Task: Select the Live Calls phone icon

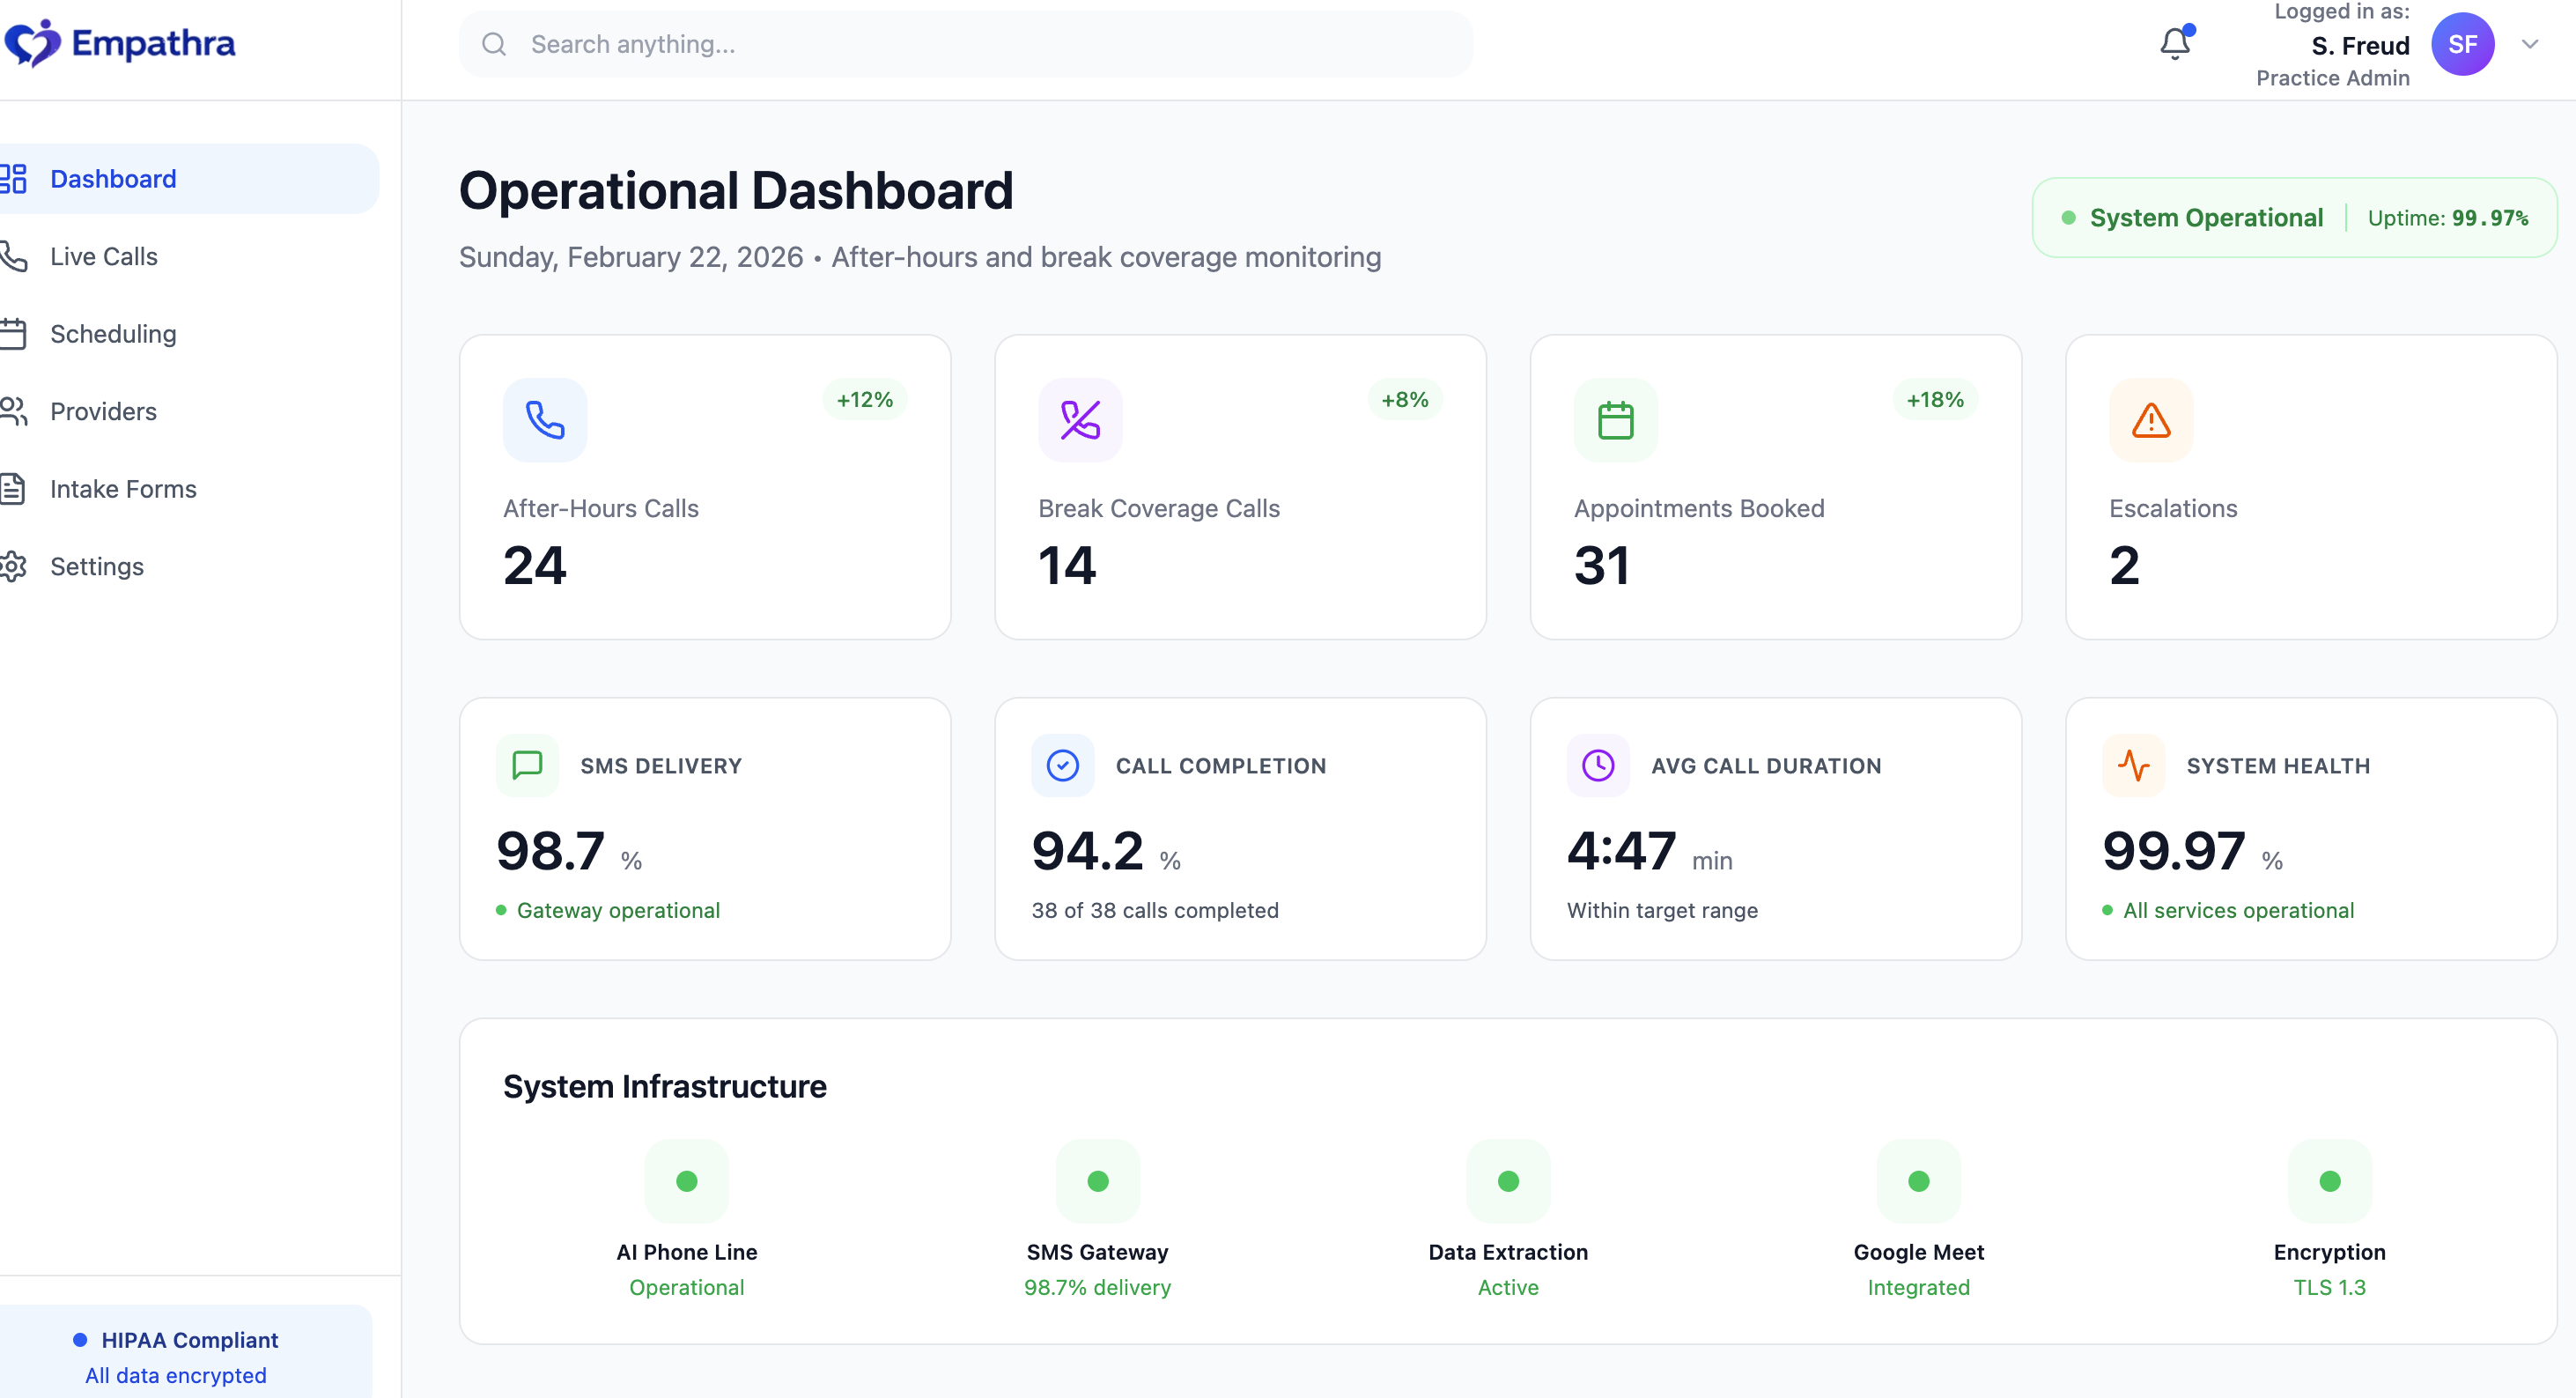Action: click(x=15, y=256)
